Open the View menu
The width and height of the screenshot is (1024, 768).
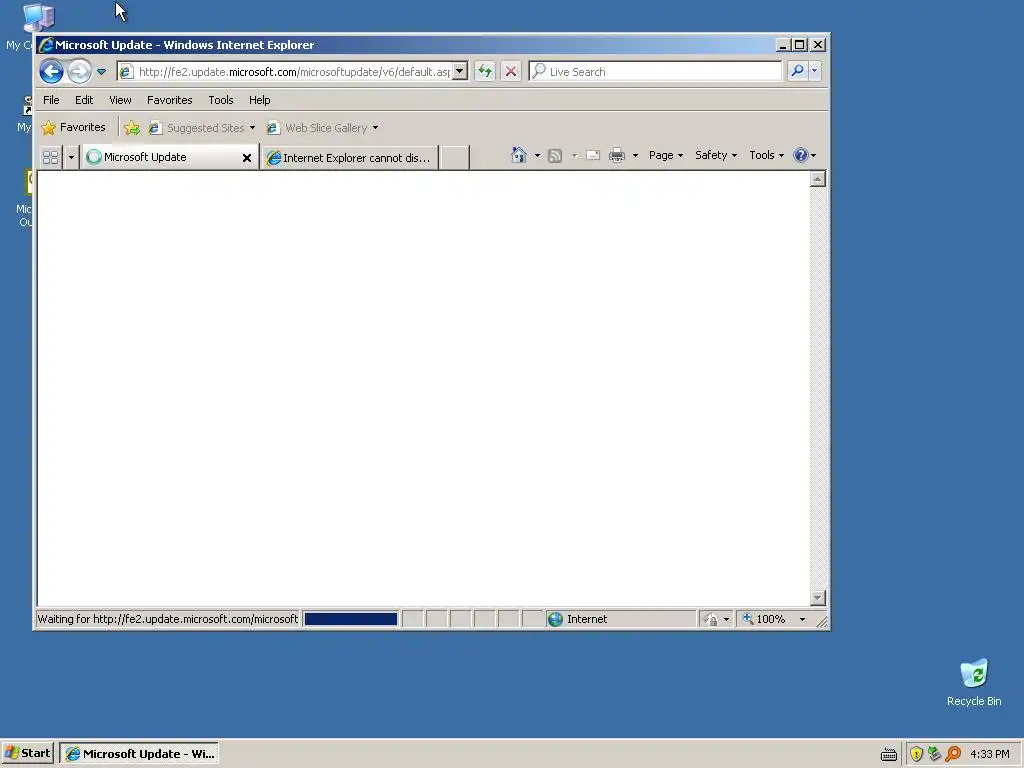click(x=120, y=100)
